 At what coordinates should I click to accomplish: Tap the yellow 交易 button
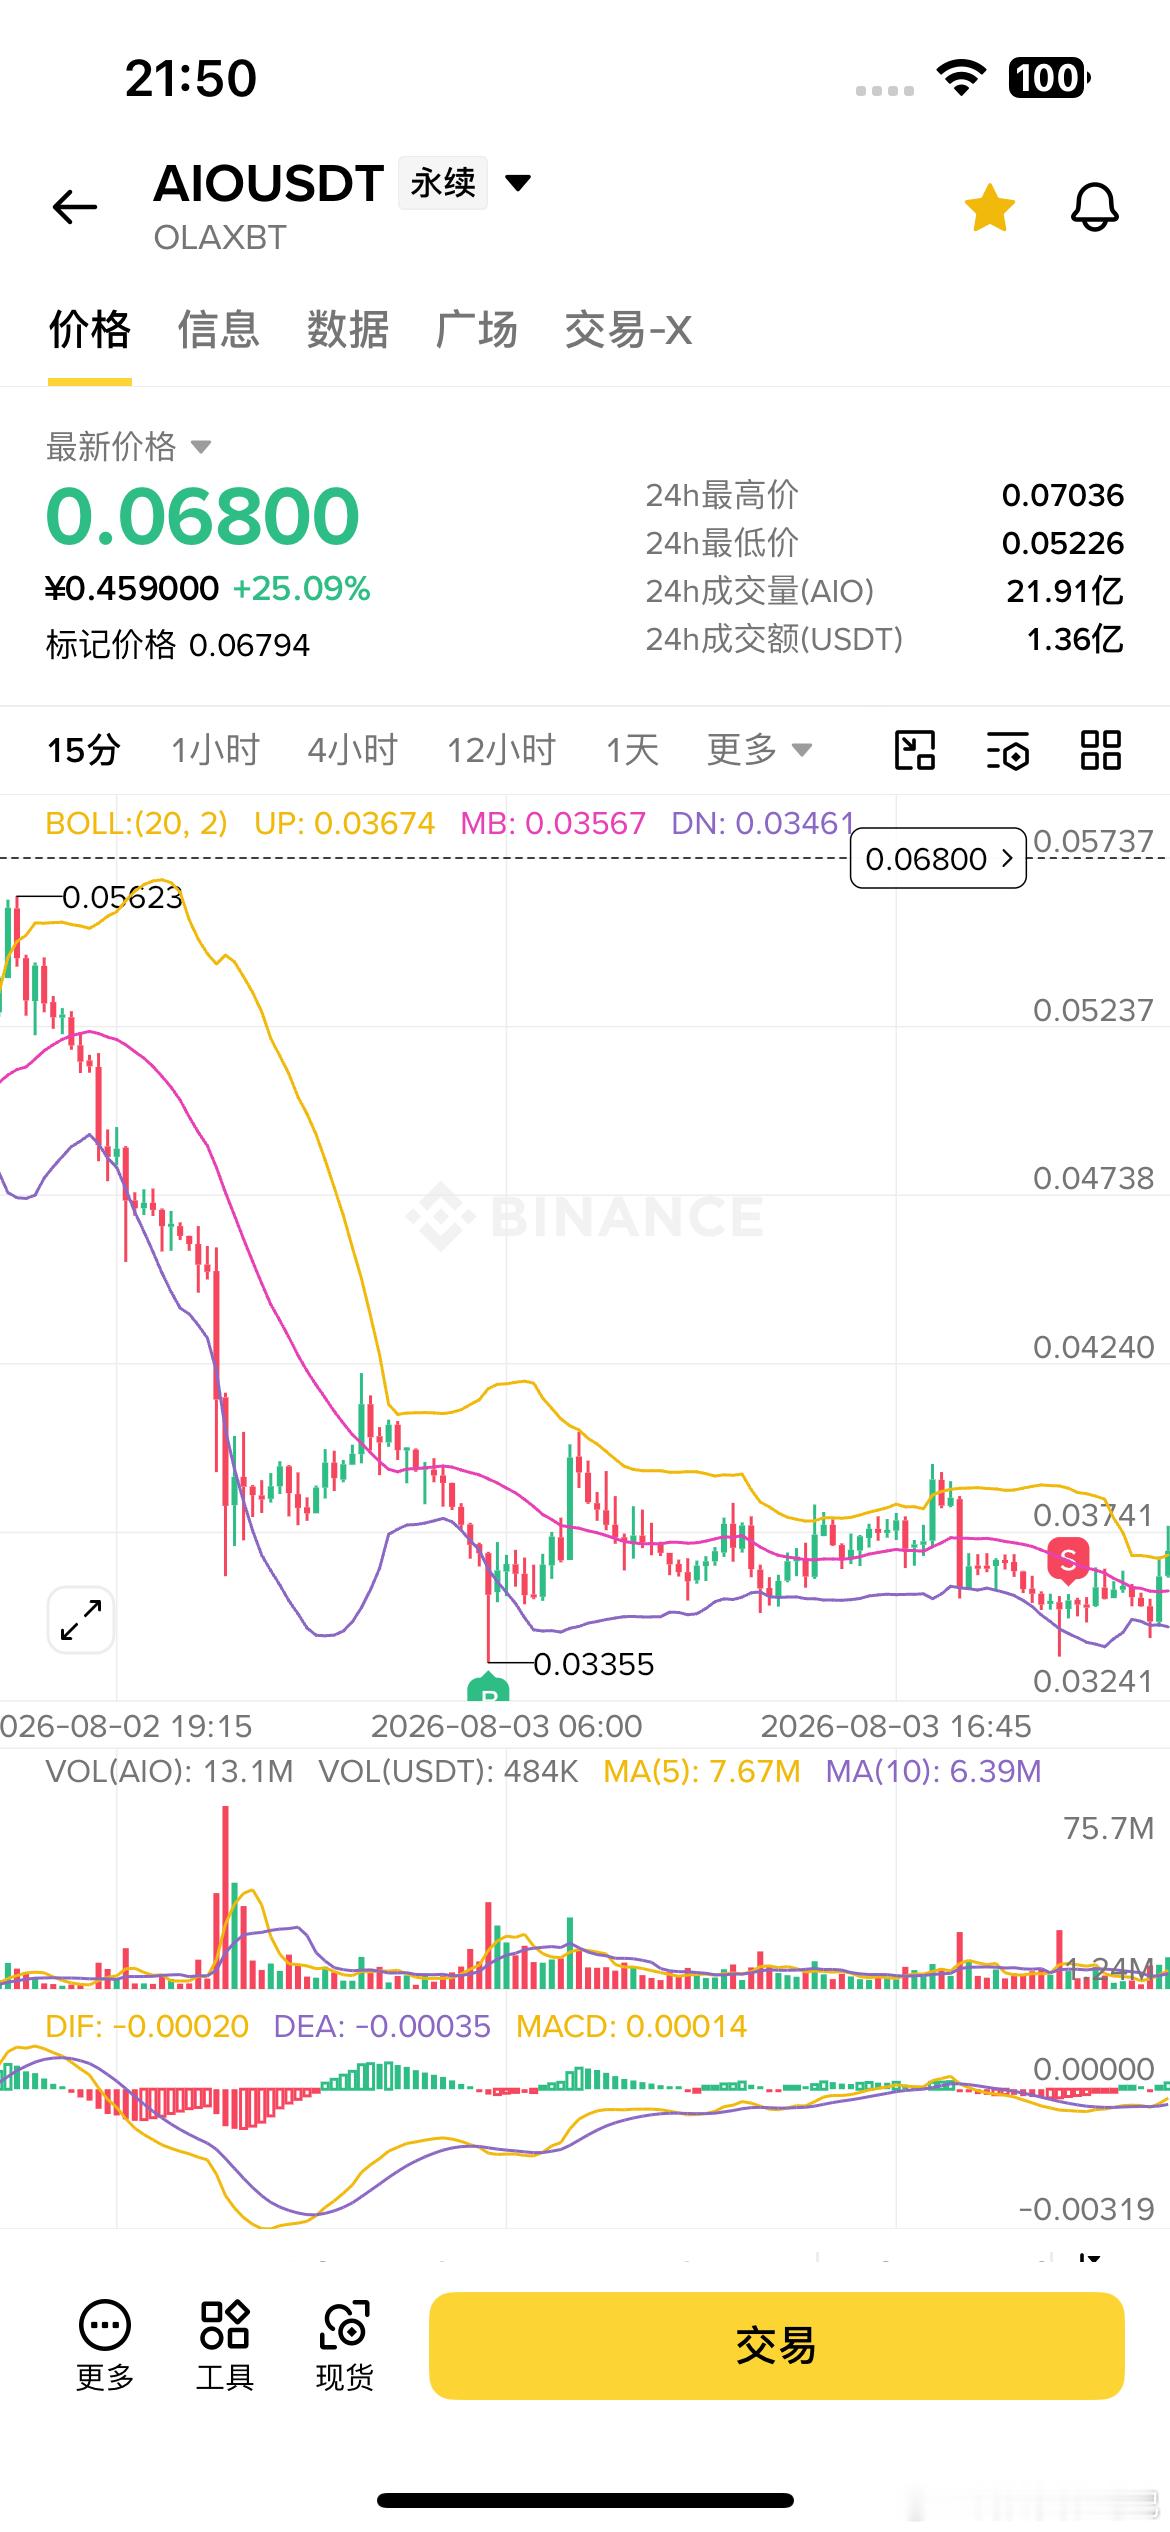pos(777,2345)
